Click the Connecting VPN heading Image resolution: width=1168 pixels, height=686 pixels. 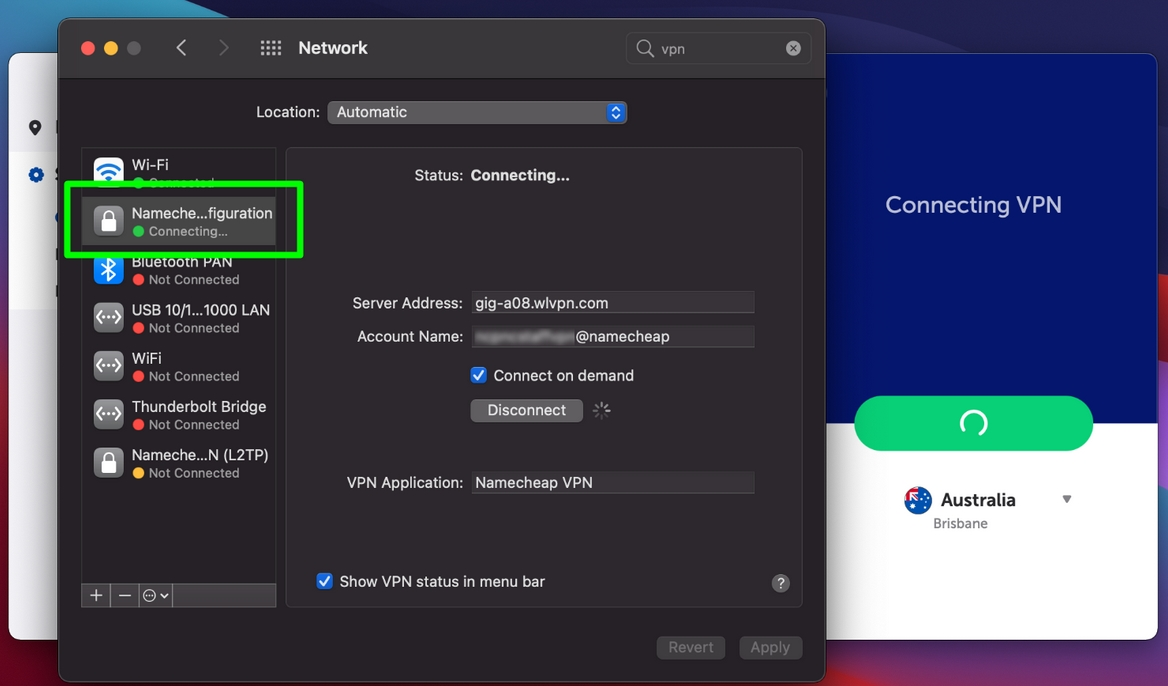click(x=973, y=205)
